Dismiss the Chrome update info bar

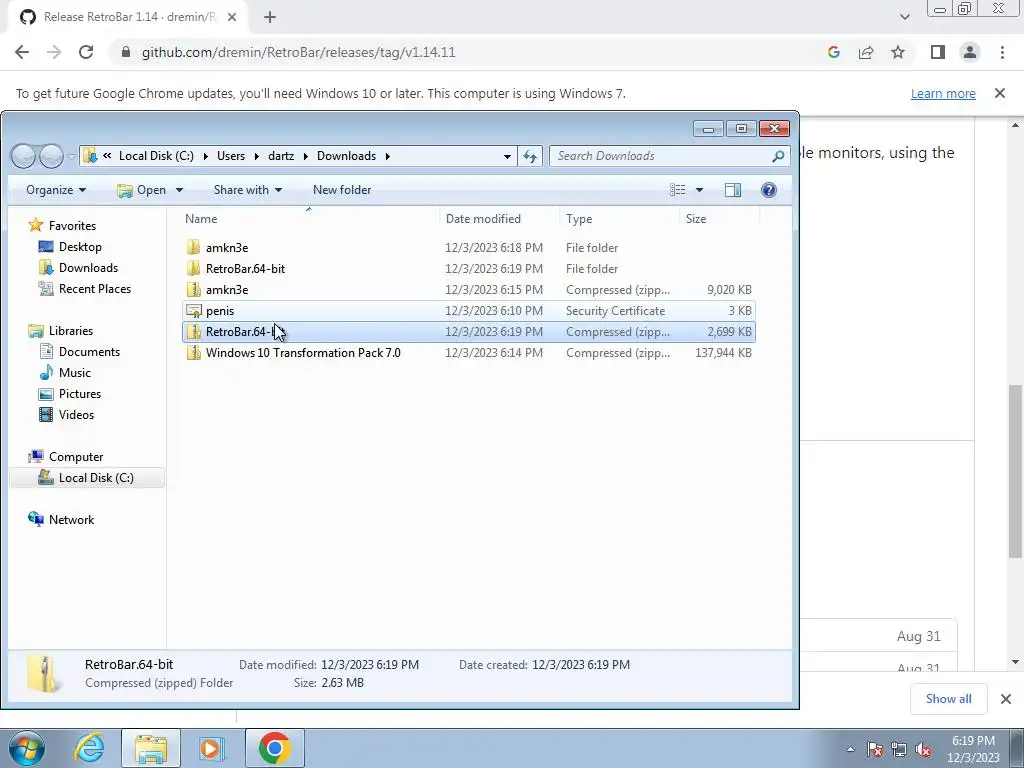point(1000,93)
